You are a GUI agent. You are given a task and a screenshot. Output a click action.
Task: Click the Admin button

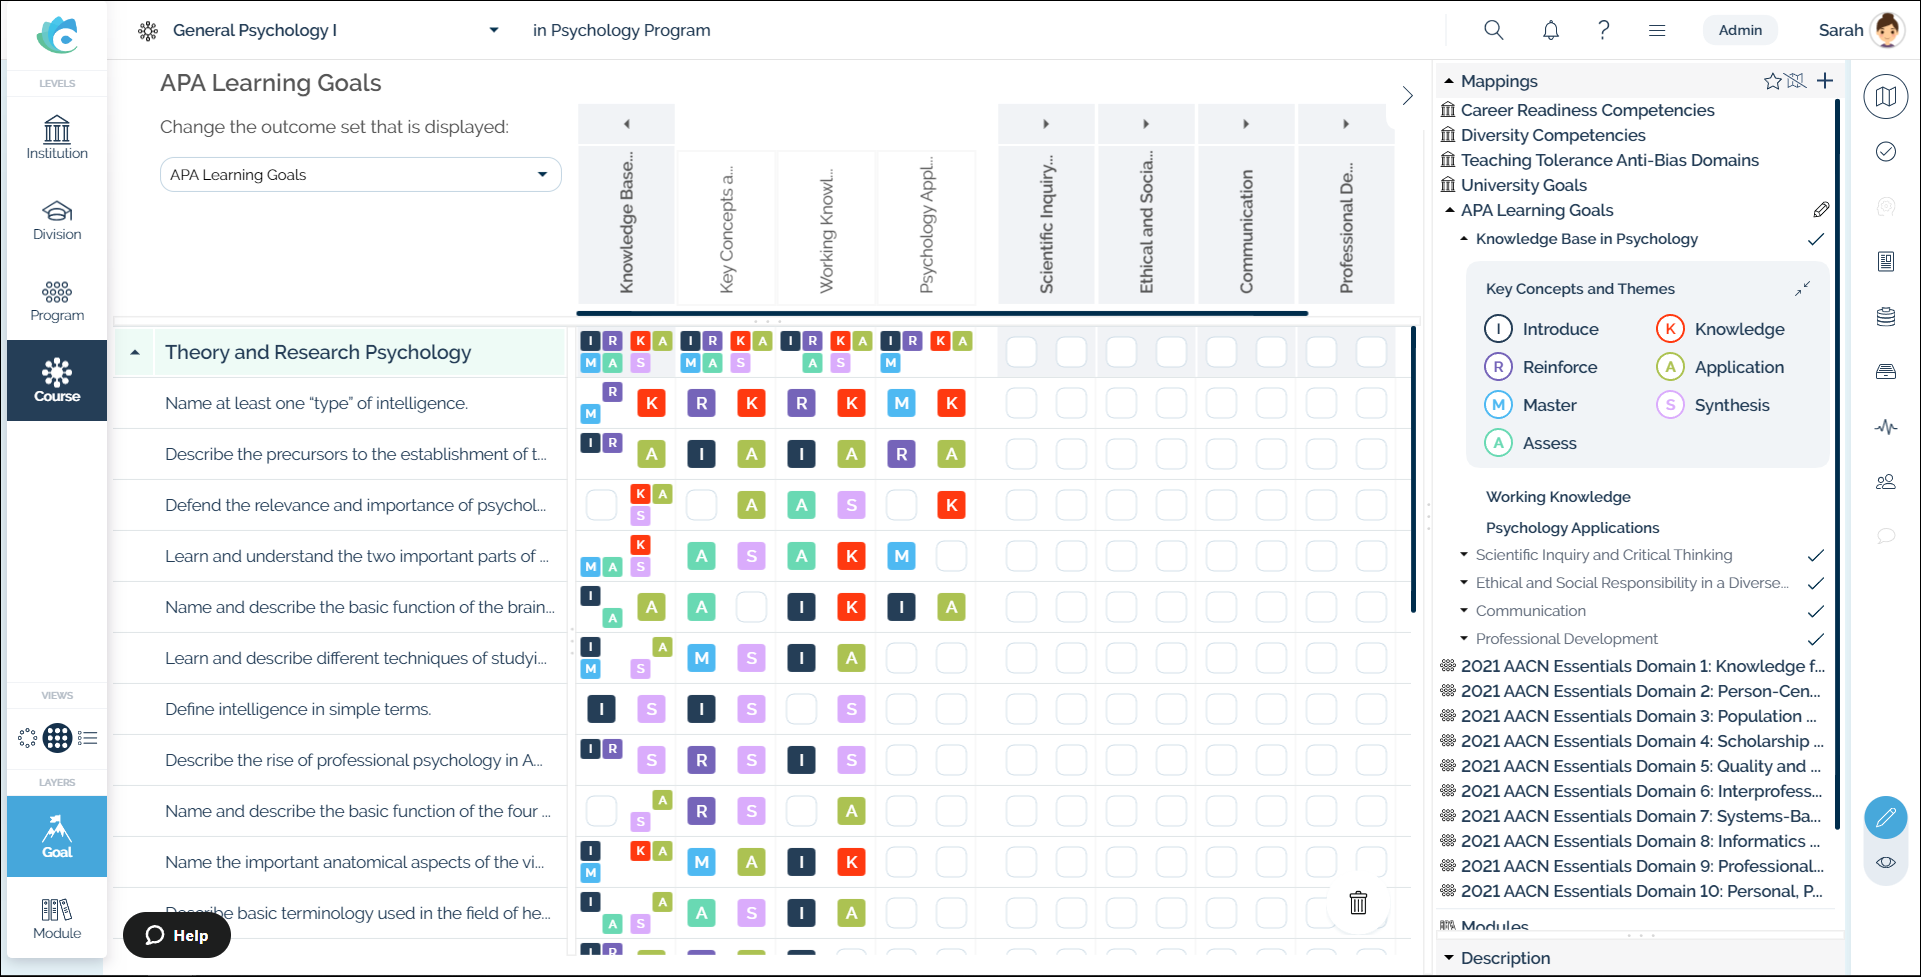pyautogui.click(x=1740, y=30)
